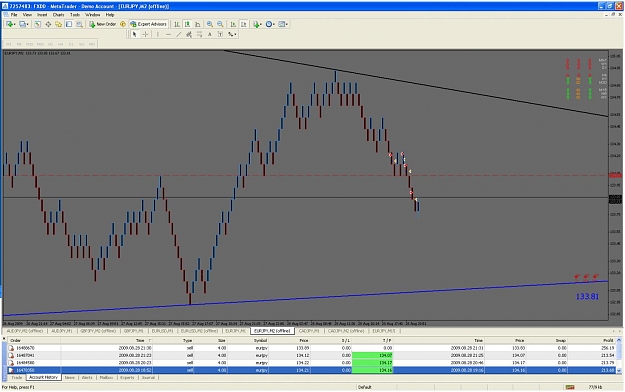Select the Horizontal line drawing tool
This screenshot has width=625, height=392.
pos(168,35)
